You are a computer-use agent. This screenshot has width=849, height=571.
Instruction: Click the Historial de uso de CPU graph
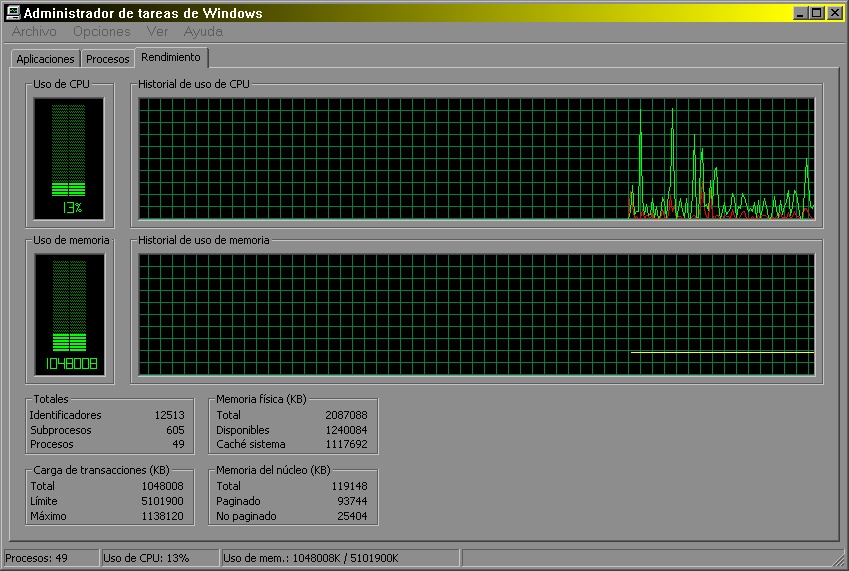[476, 159]
